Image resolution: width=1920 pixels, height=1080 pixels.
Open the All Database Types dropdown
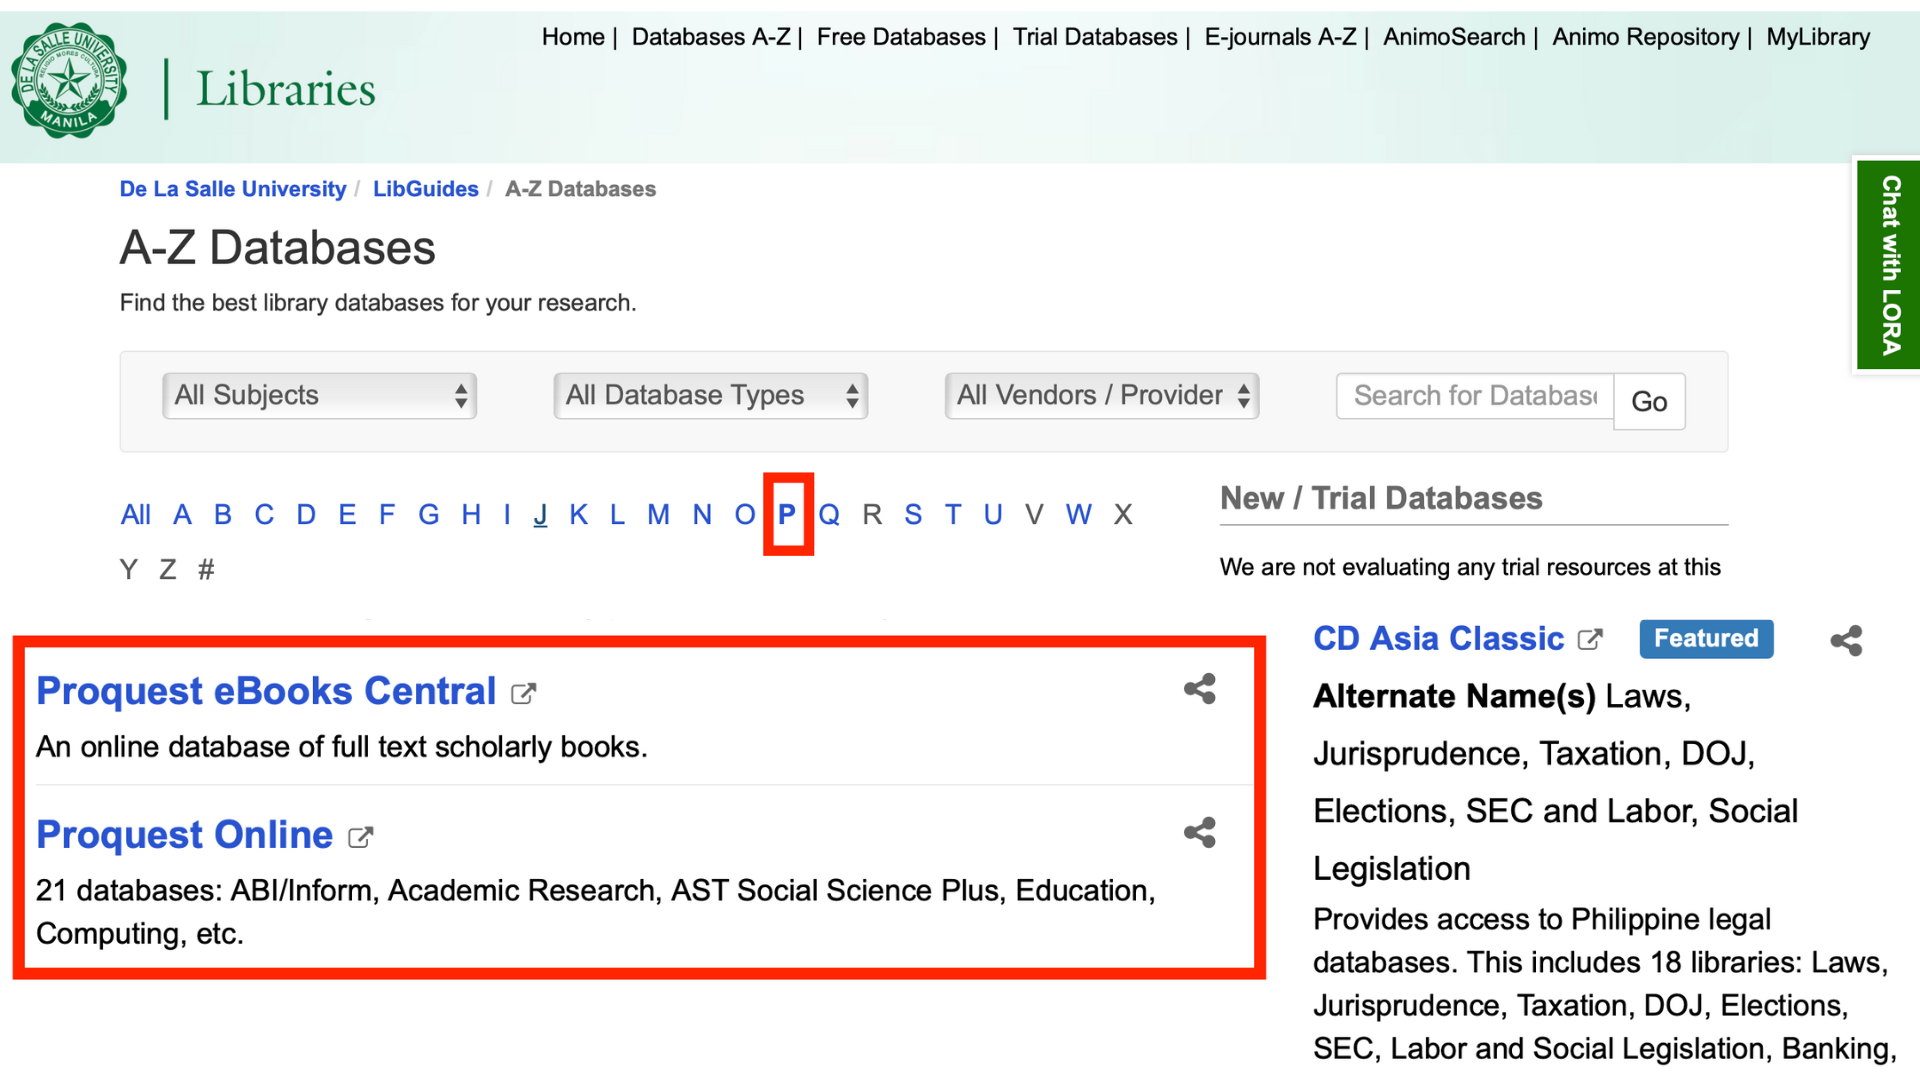pyautogui.click(x=710, y=396)
